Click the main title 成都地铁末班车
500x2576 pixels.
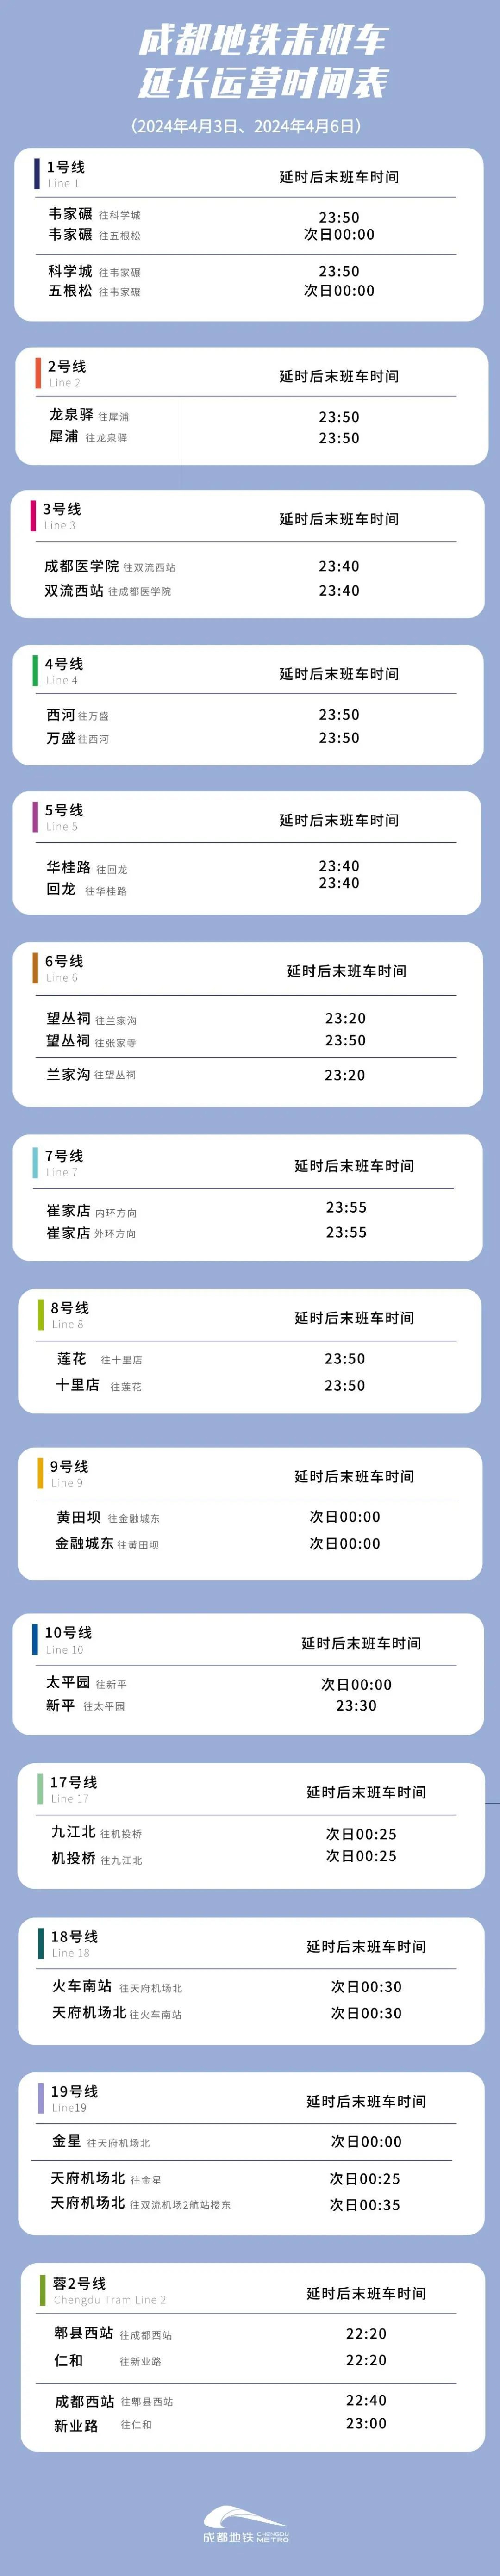click(x=262, y=40)
